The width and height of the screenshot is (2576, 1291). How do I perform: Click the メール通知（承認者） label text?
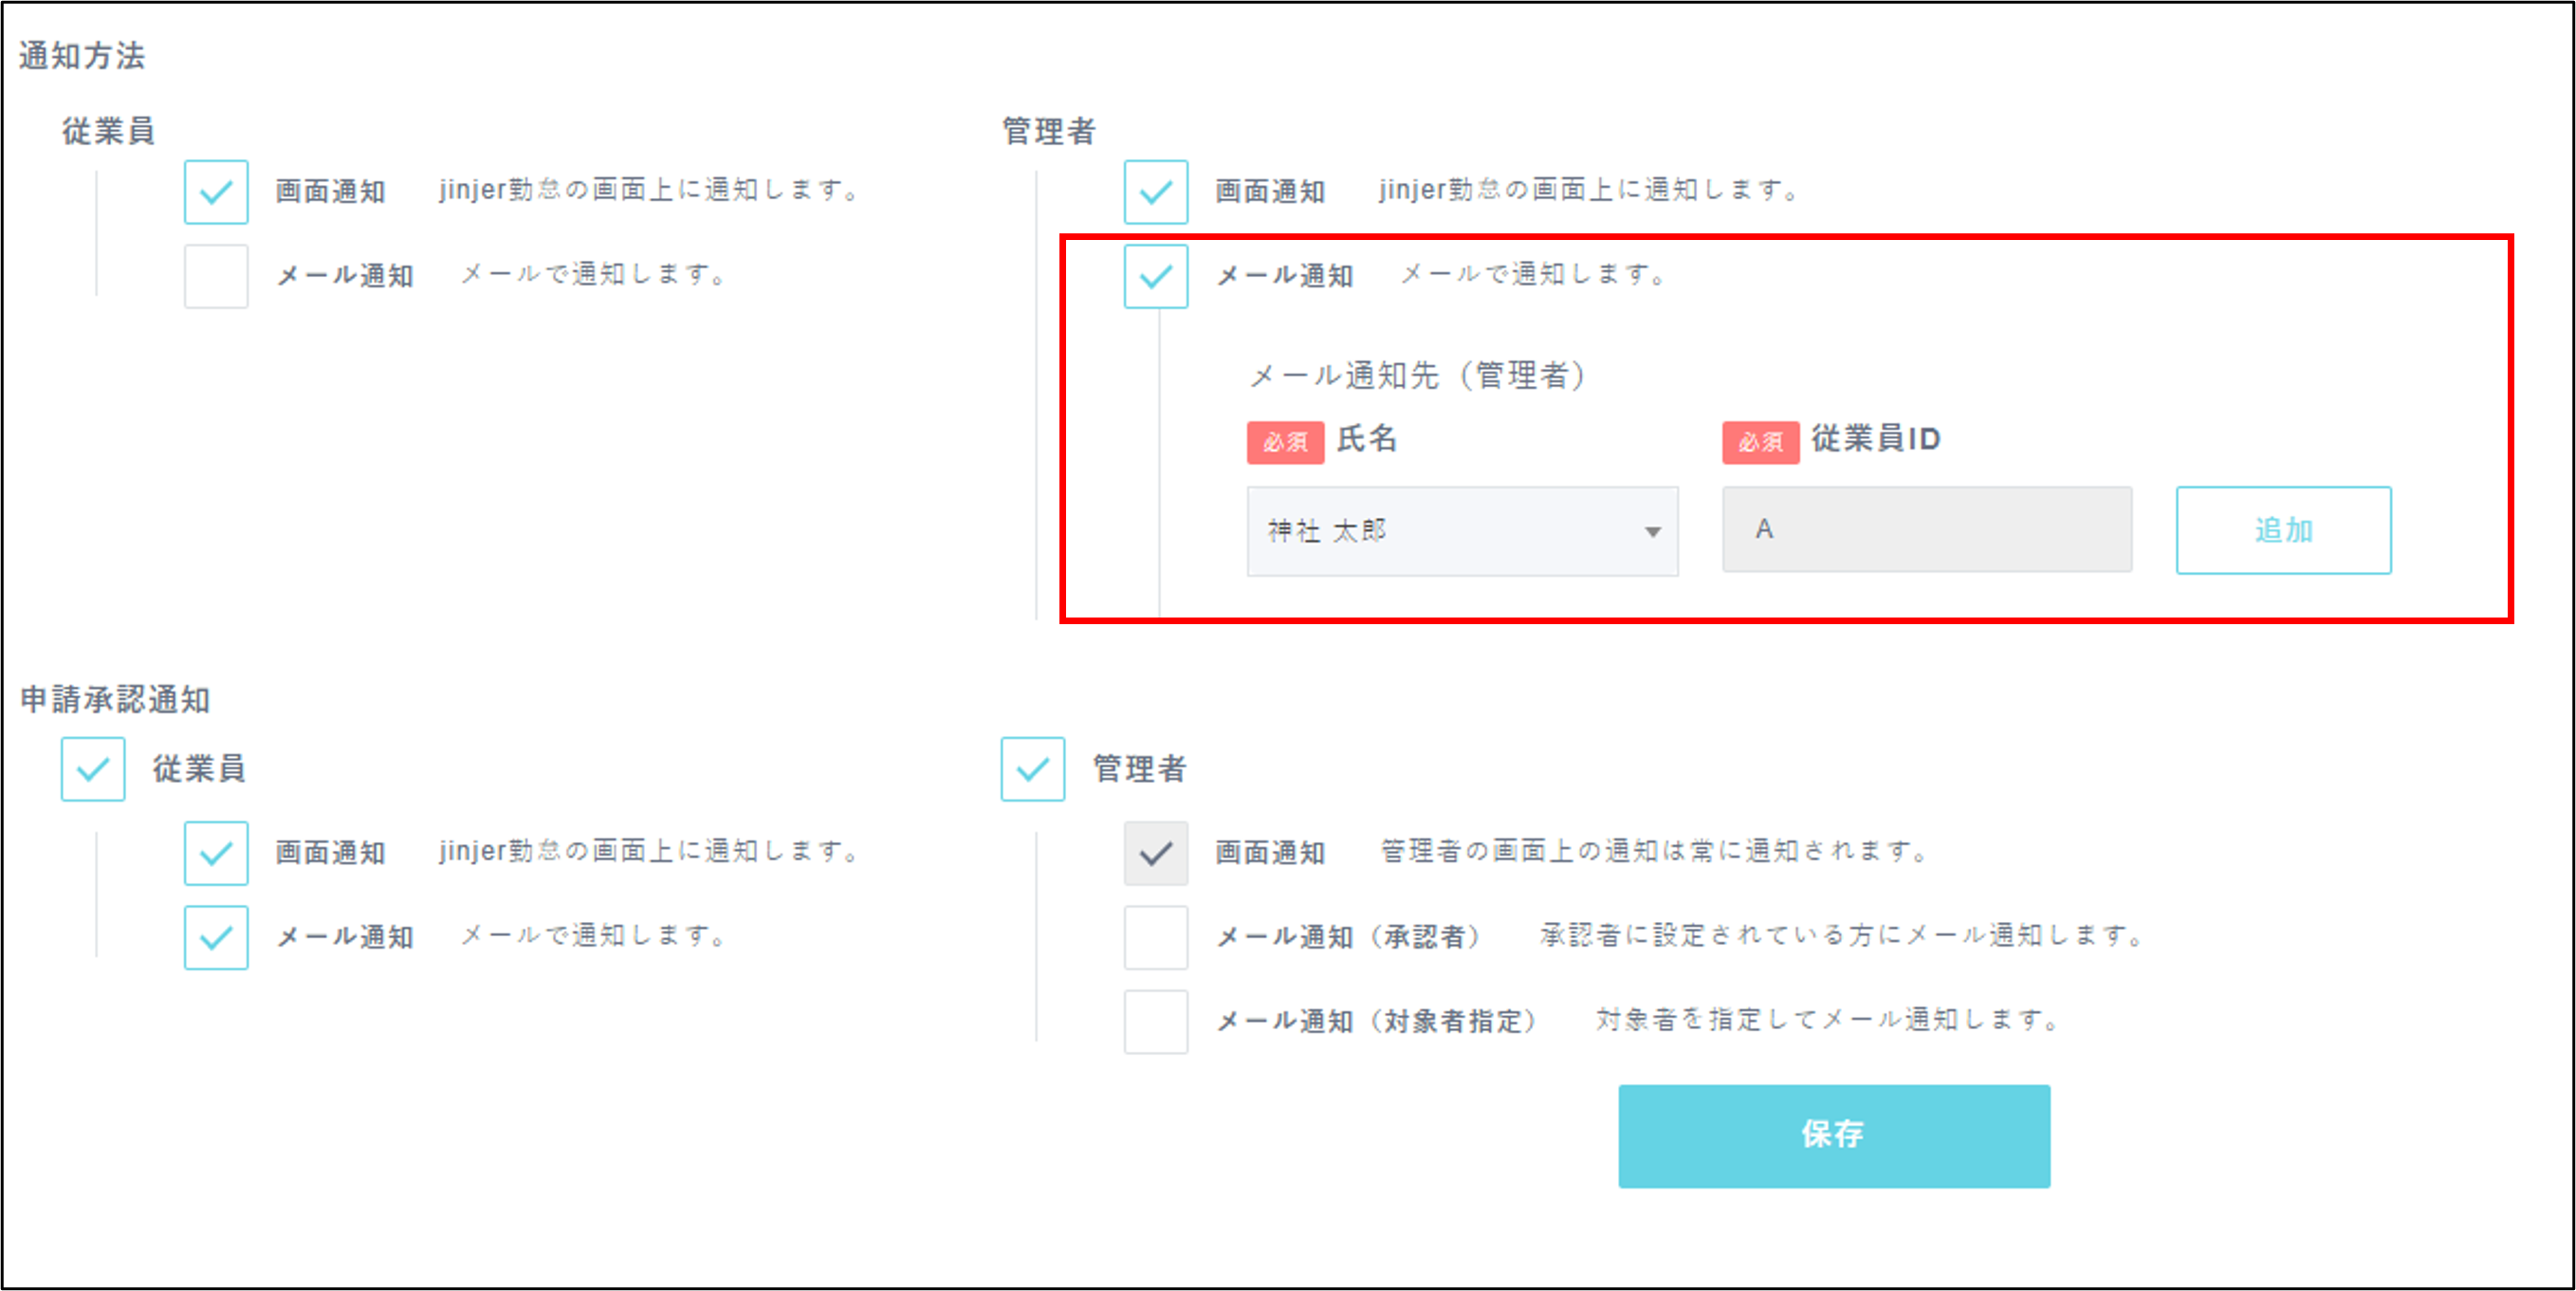coord(1347,937)
